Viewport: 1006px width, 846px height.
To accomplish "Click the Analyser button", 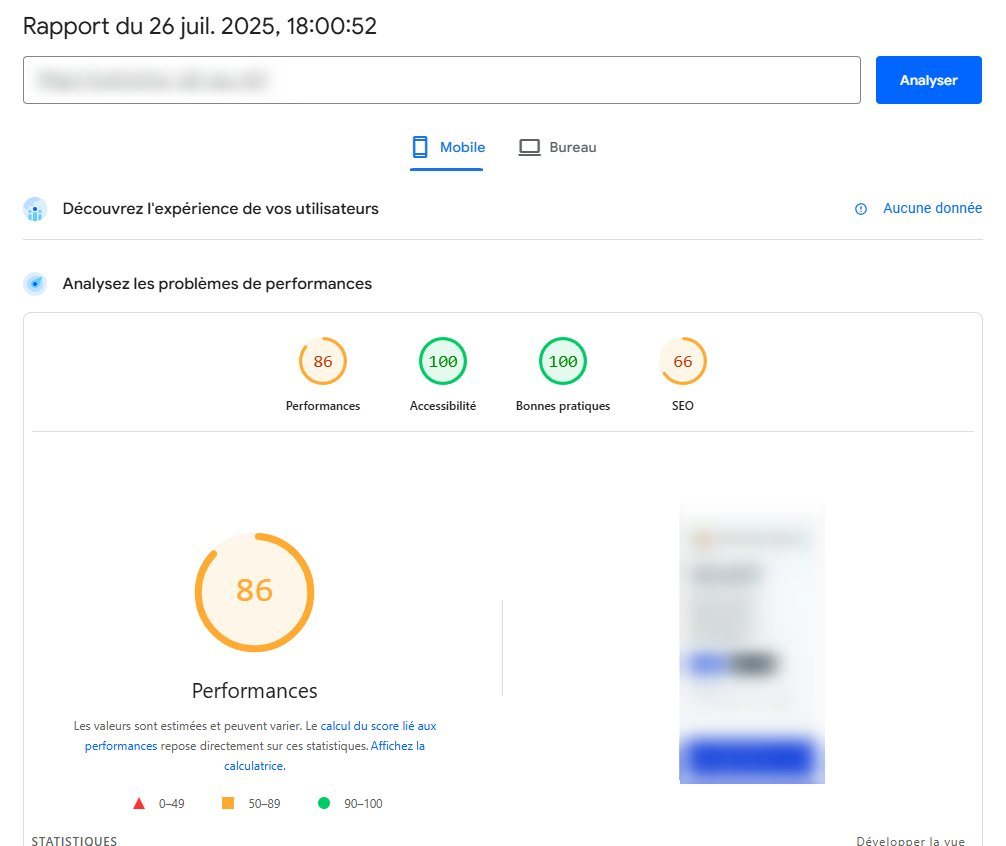I will [928, 80].
